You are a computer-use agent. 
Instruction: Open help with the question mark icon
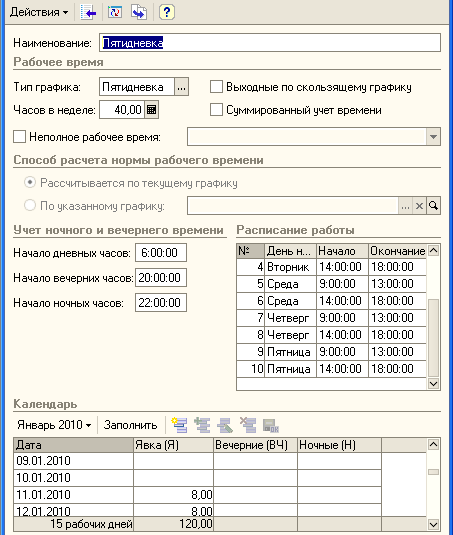click(166, 12)
